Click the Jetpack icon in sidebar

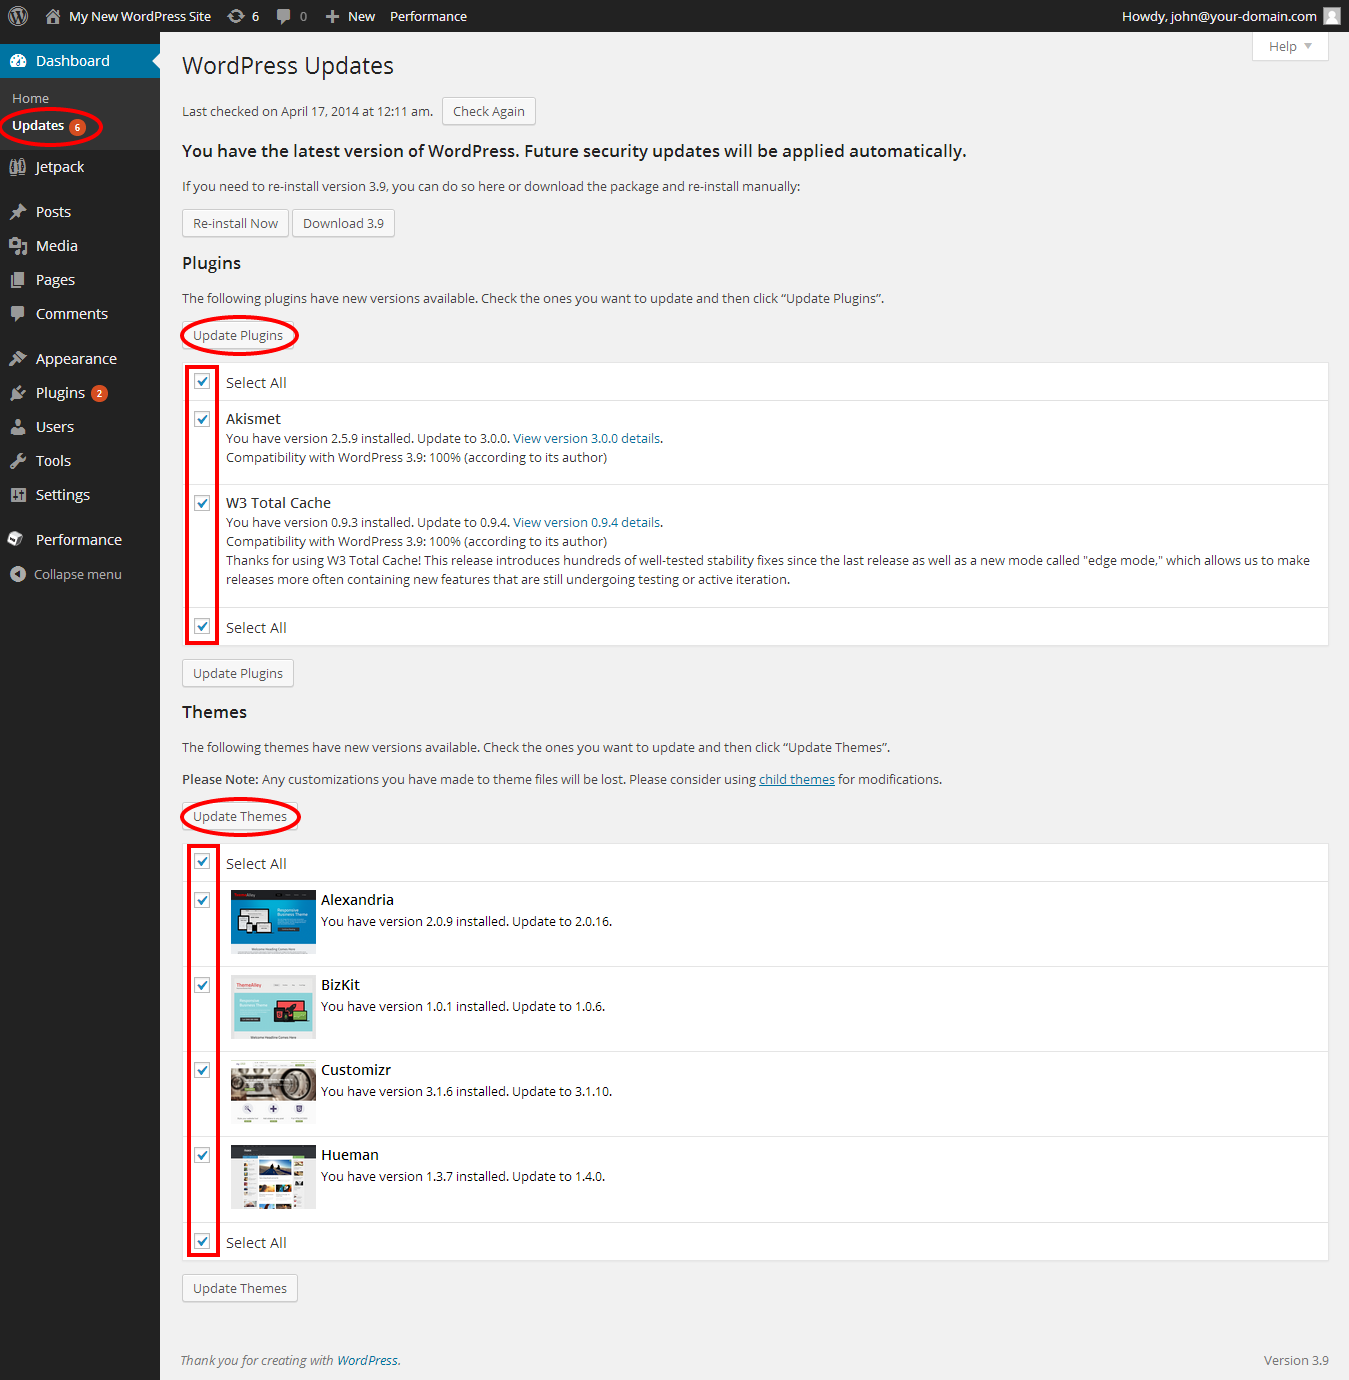point(18,167)
